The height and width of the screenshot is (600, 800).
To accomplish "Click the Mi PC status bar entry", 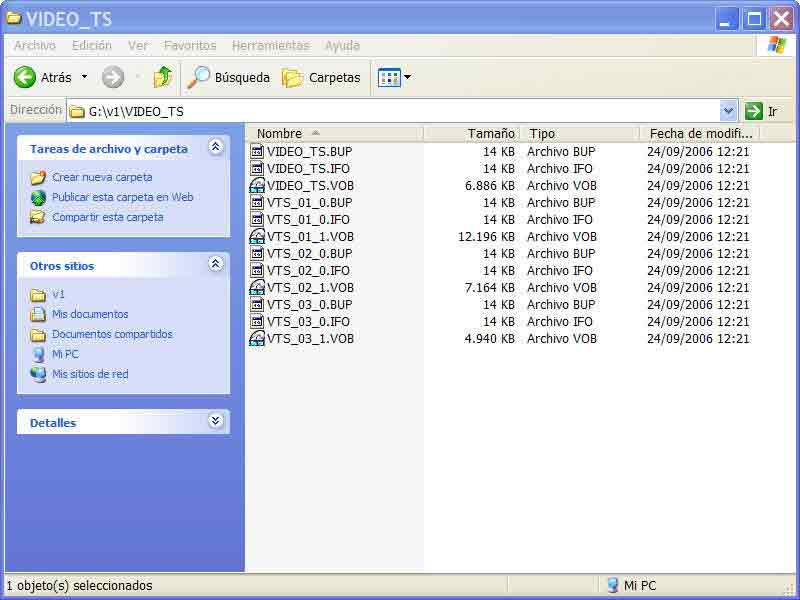I will point(632,585).
